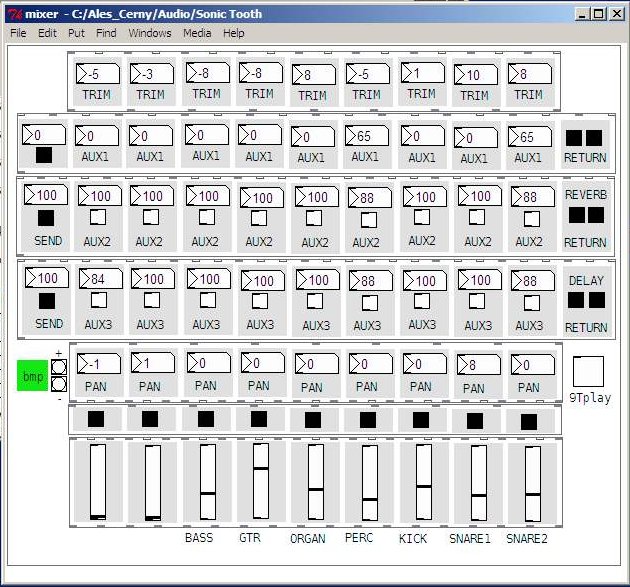Click AUX1 box showing 65 in PERC column
The height and width of the screenshot is (587, 630).
point(367,136)
